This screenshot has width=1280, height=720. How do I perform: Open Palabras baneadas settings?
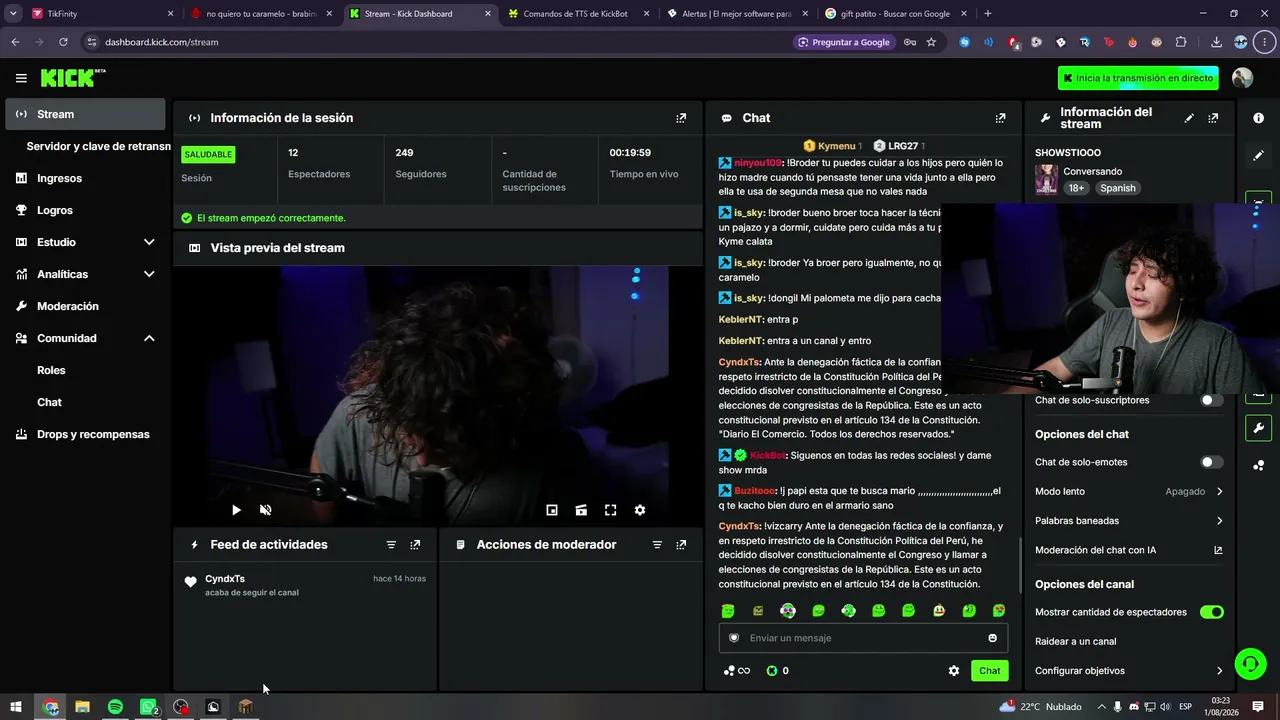pyautogui.click(x=1129, y=521)
